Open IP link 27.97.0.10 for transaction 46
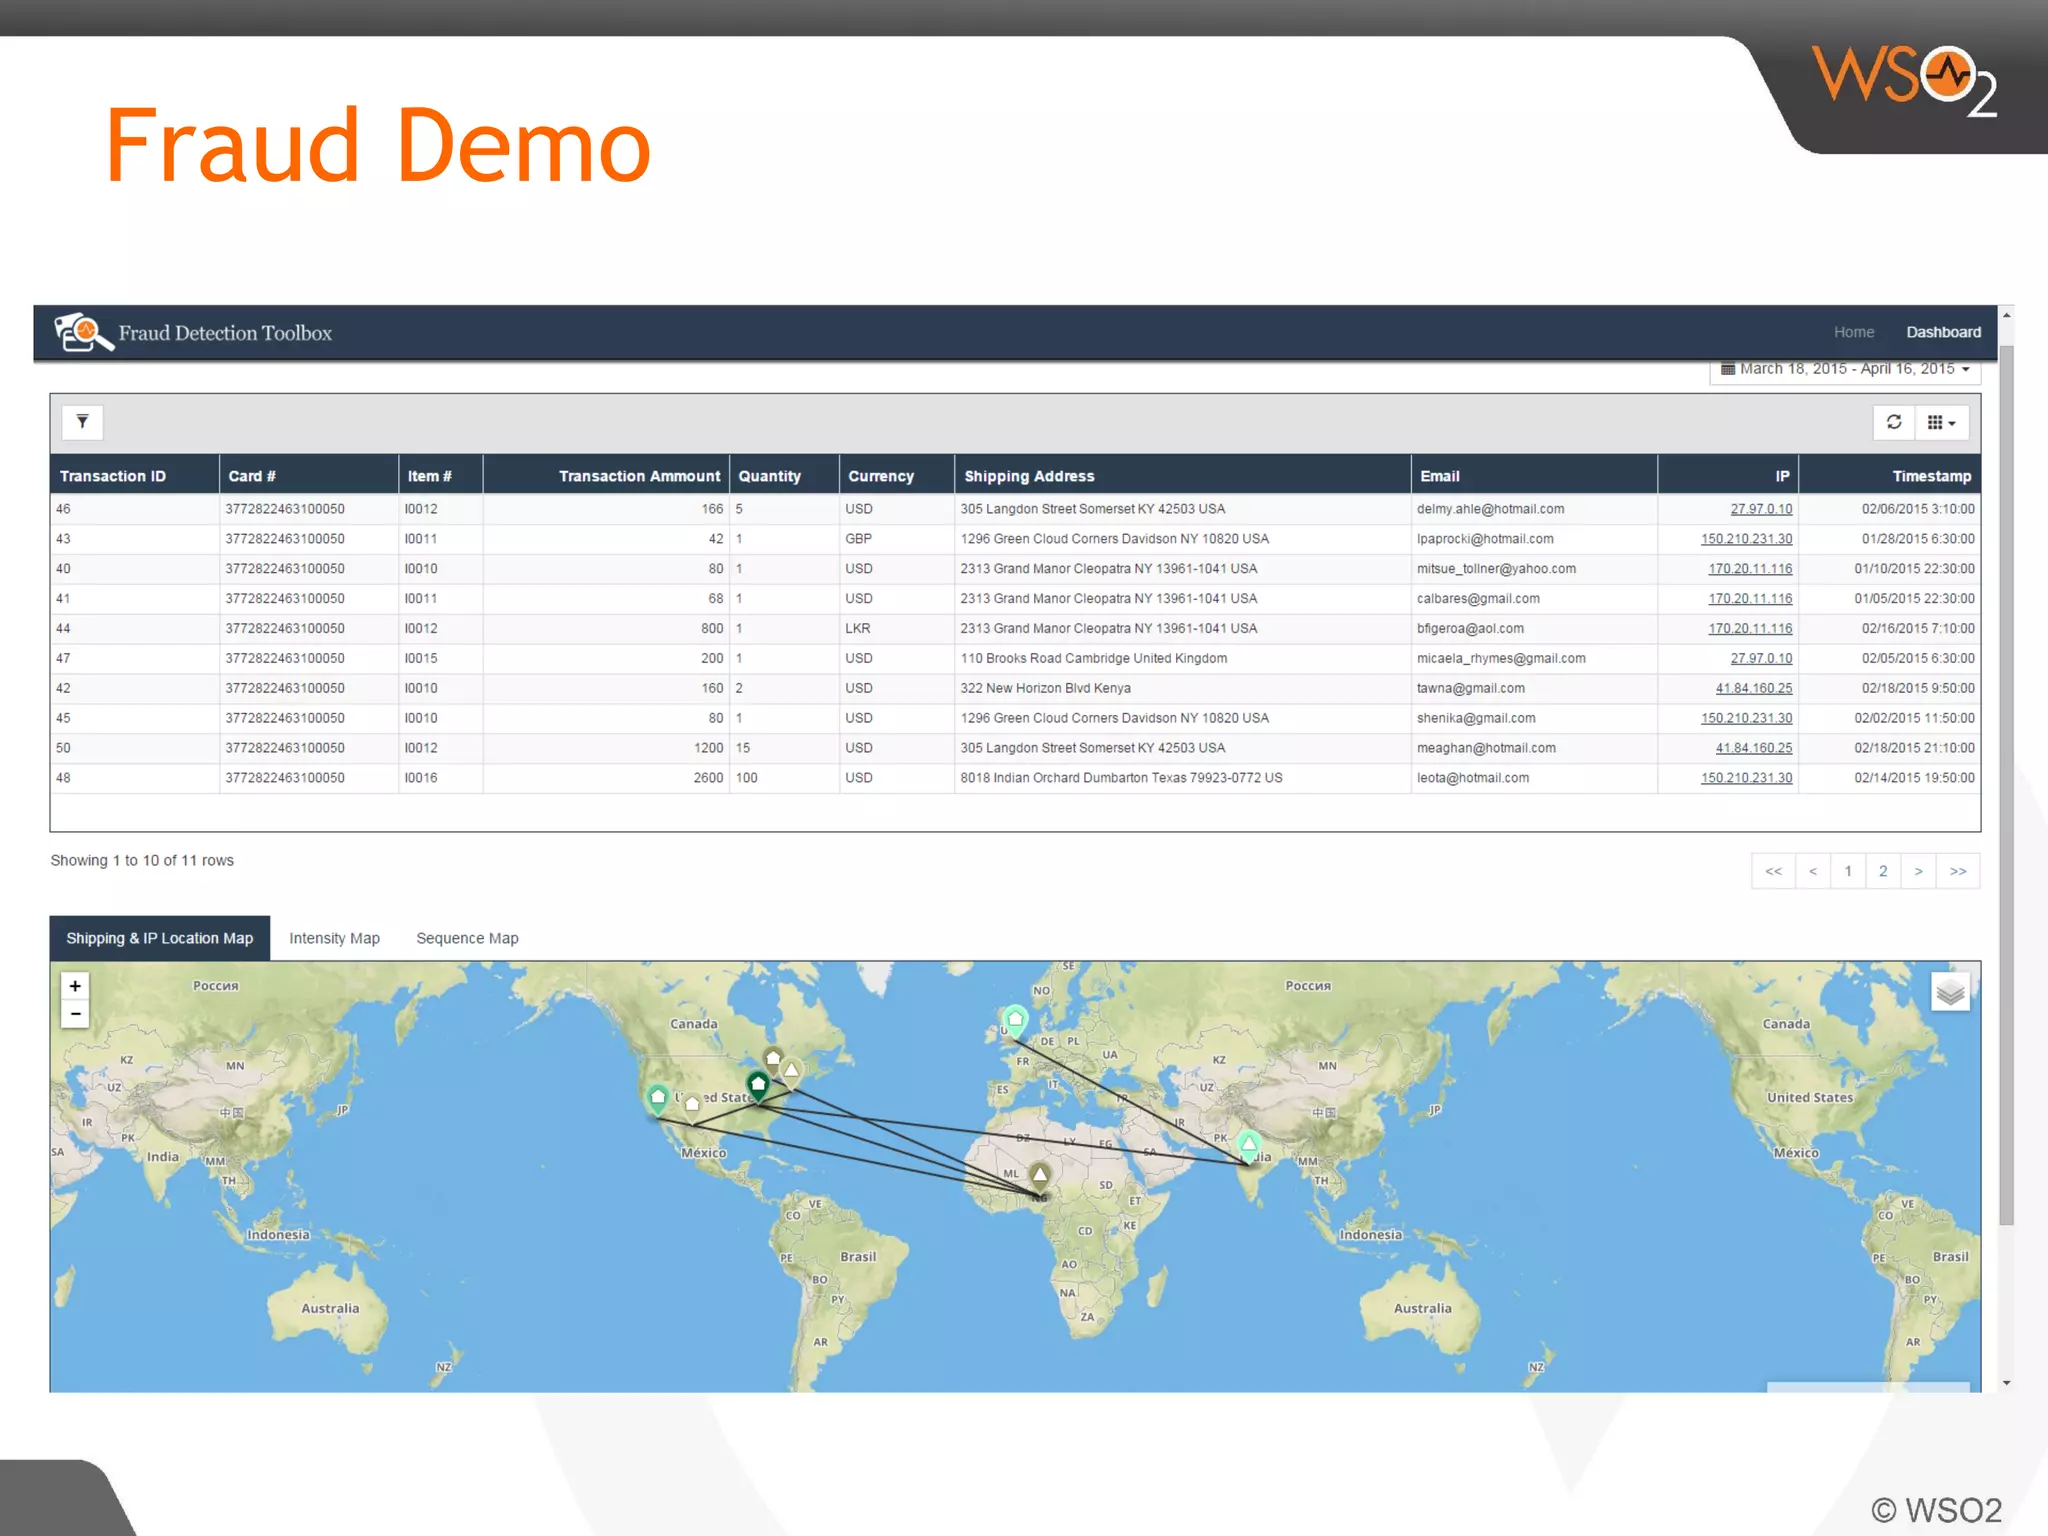Viewport: 2048px width, 1536px height. [x=1761, y=509]
